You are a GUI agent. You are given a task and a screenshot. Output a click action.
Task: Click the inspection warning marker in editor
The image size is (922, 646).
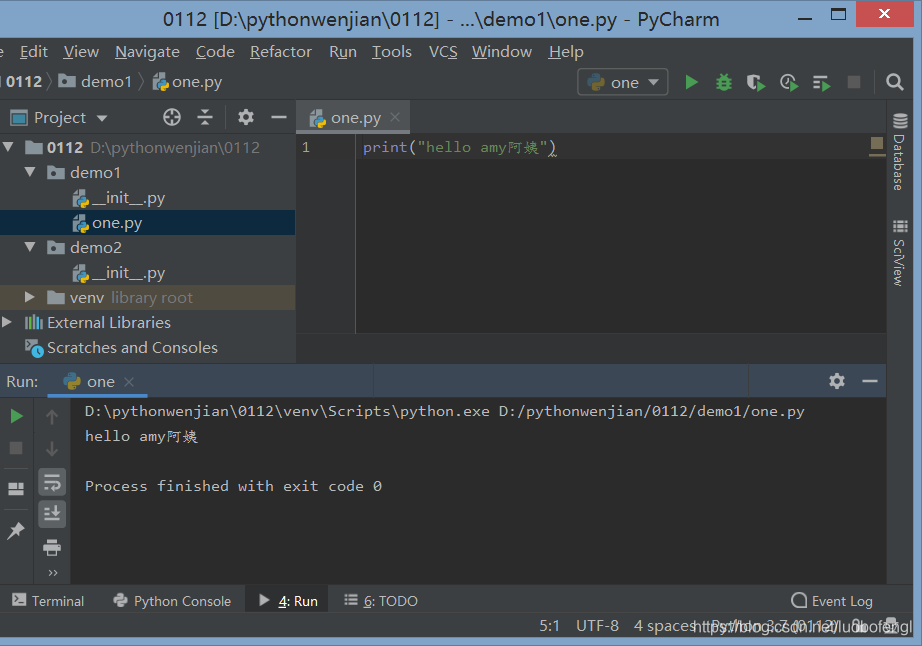(877, 142)
